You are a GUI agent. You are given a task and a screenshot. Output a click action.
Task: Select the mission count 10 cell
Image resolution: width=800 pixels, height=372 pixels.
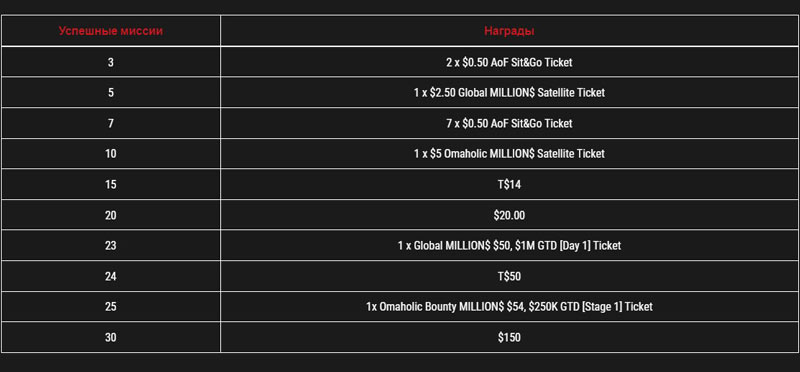[x=111, y=154]
